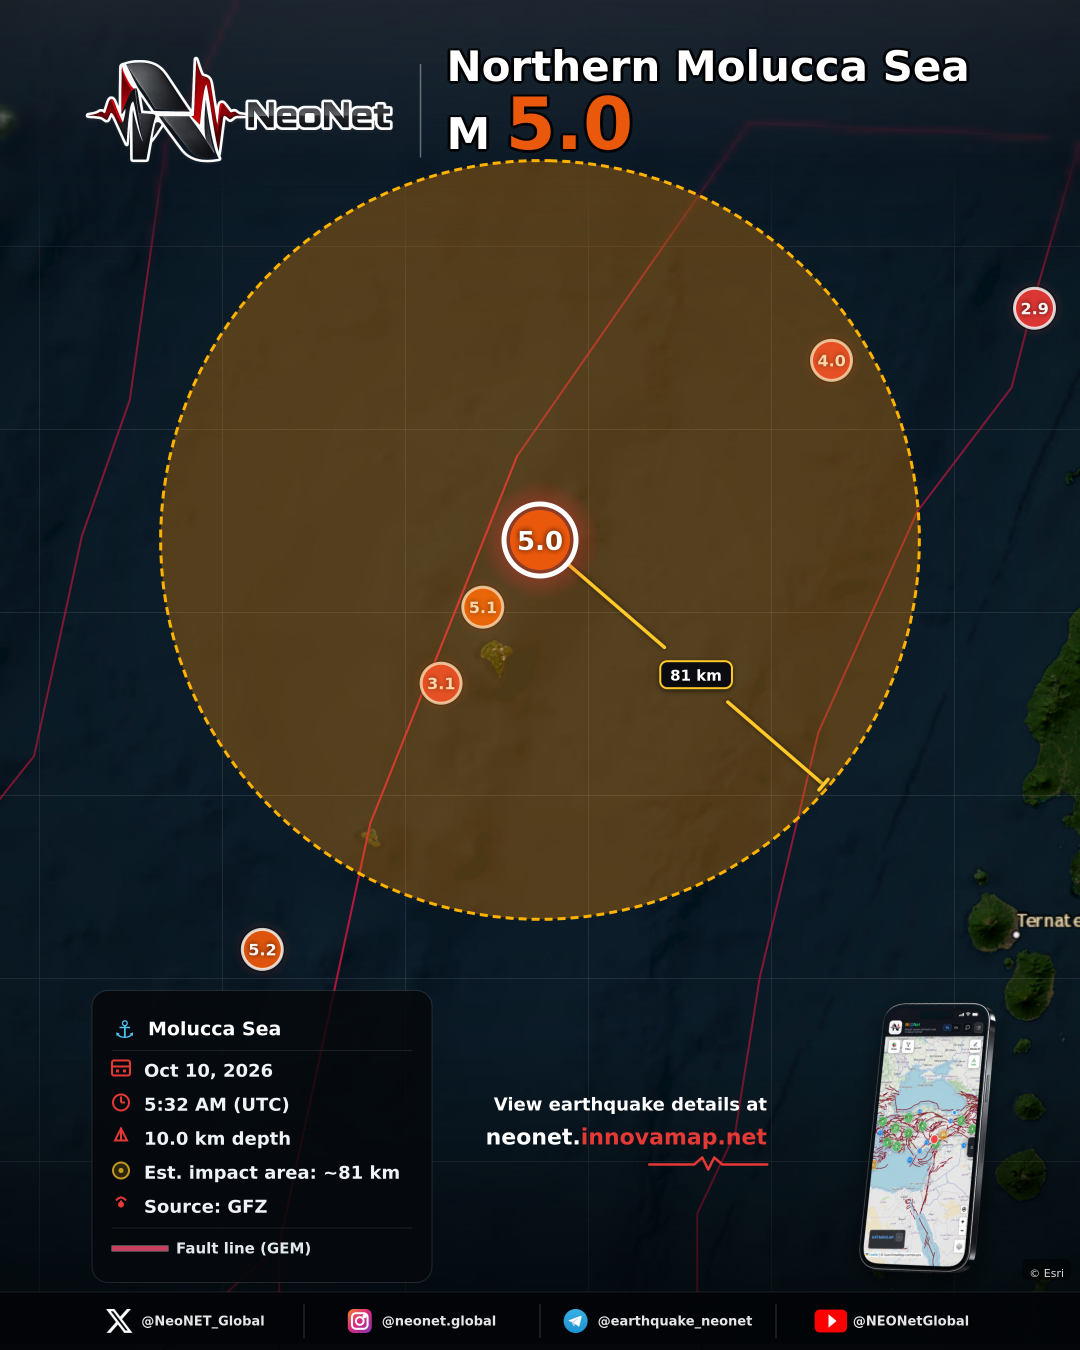Select the 2.9 earthquake marker
This screenshot has width=1080, height=1350.
1034,308
